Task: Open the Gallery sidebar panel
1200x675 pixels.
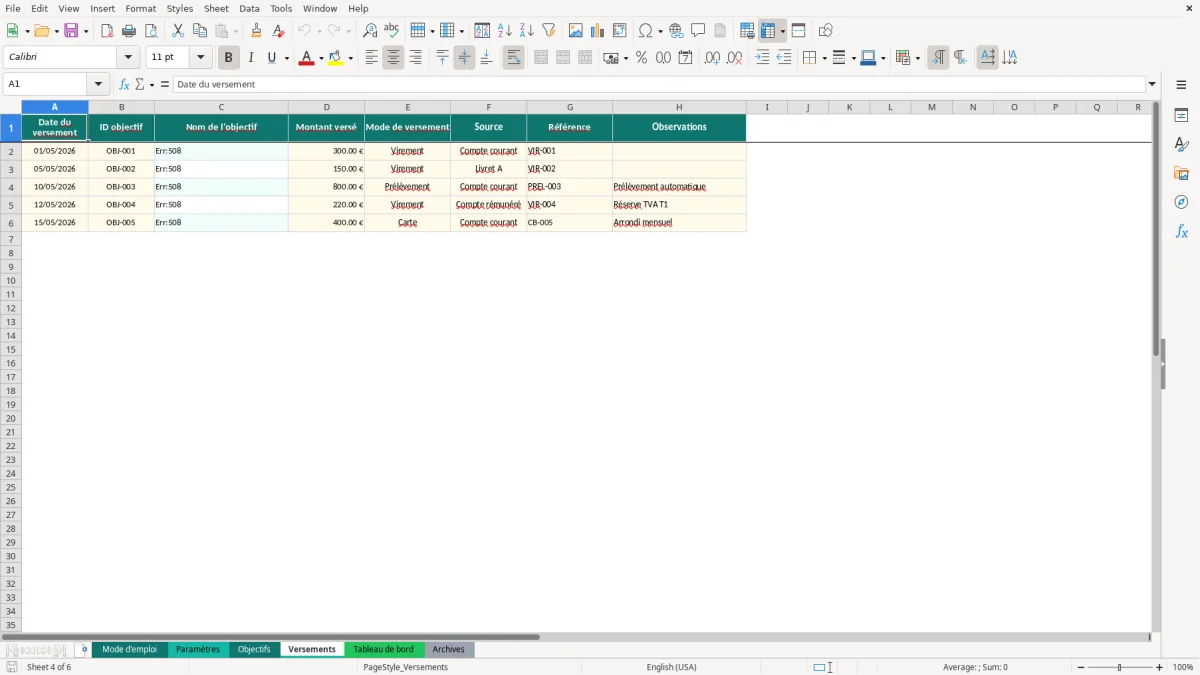Action: tap(1181, 174)
